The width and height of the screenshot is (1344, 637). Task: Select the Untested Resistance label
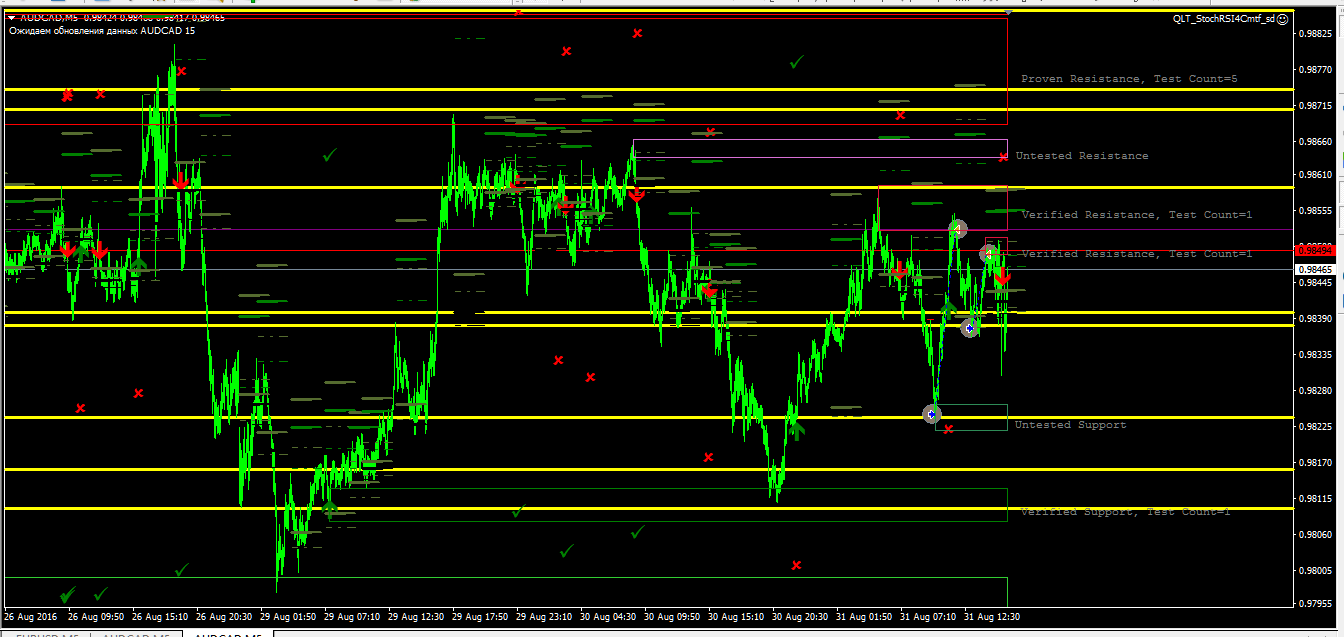[x=1082, y=156]
